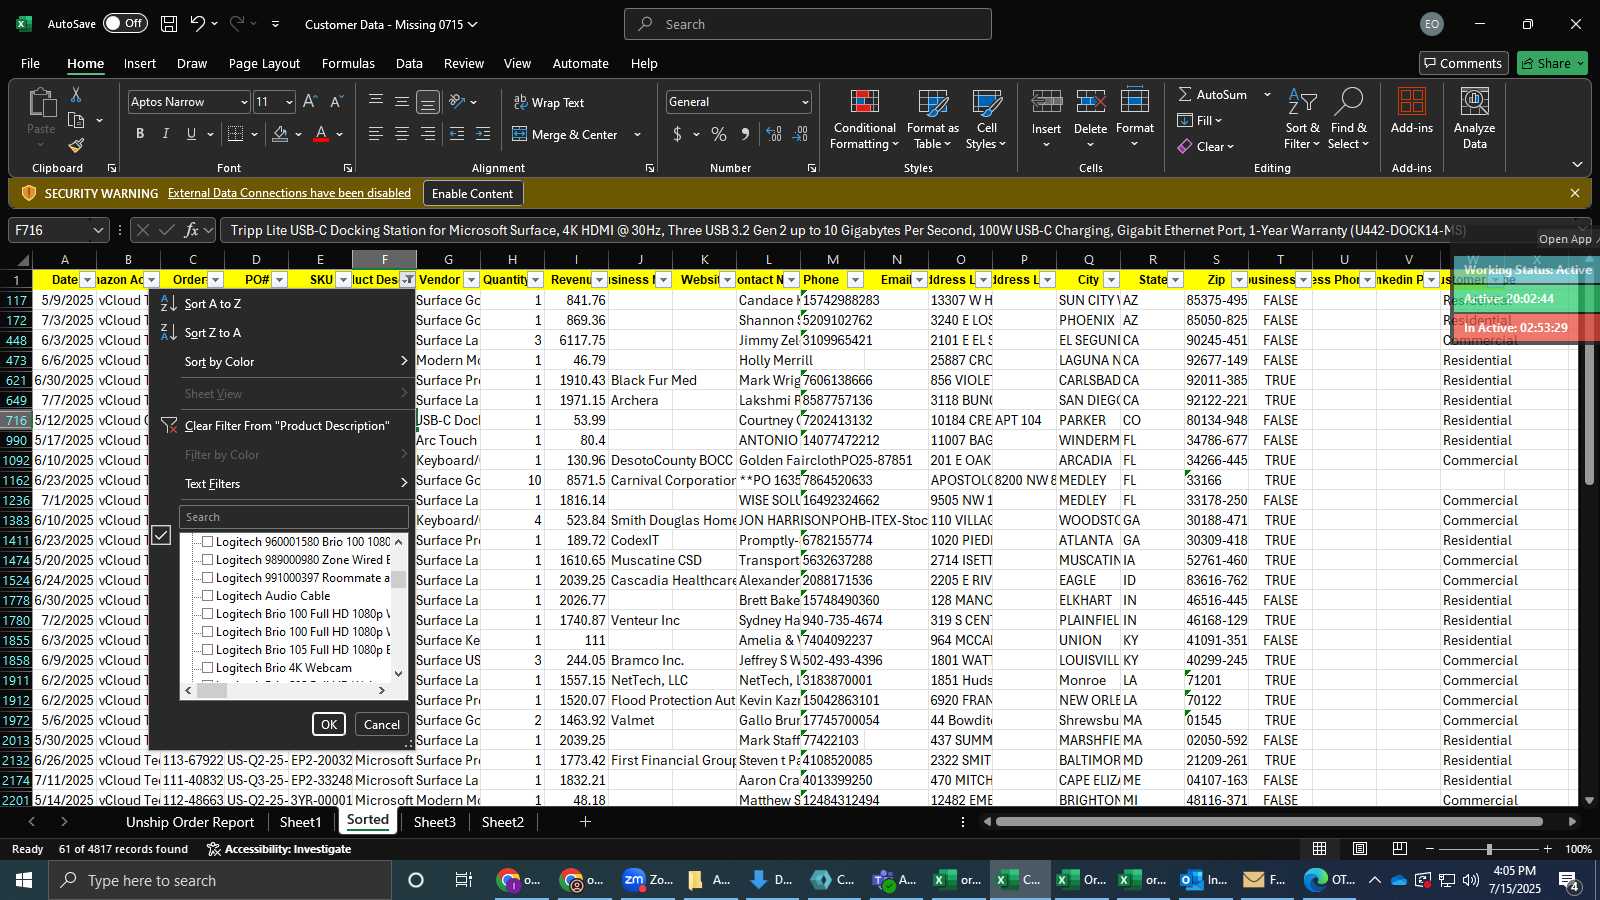The width and height of the screenshot is (1600, 900).
Task: Choose Sort A to Z
Action: pyautogui.click(x=213, y=304)
